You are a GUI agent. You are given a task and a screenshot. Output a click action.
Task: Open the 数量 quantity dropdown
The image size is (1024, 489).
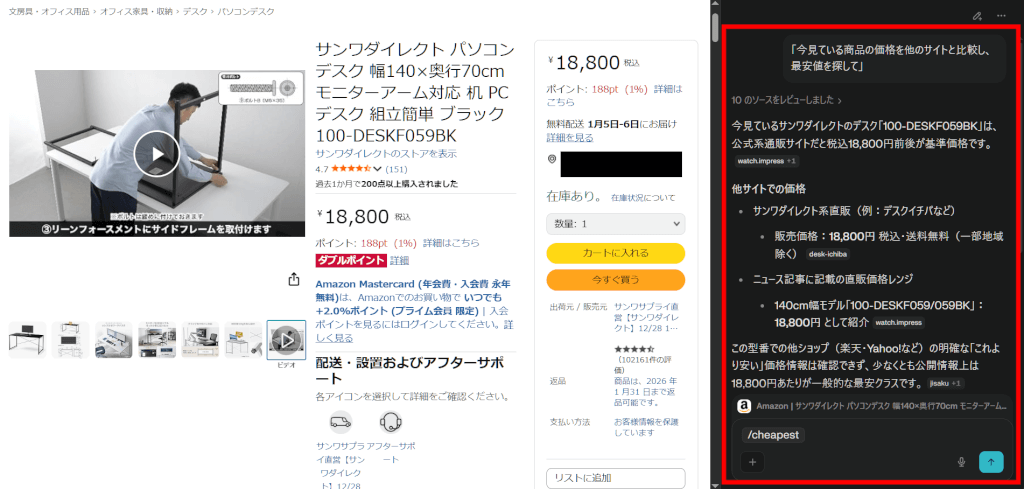[x=616, y=224]
